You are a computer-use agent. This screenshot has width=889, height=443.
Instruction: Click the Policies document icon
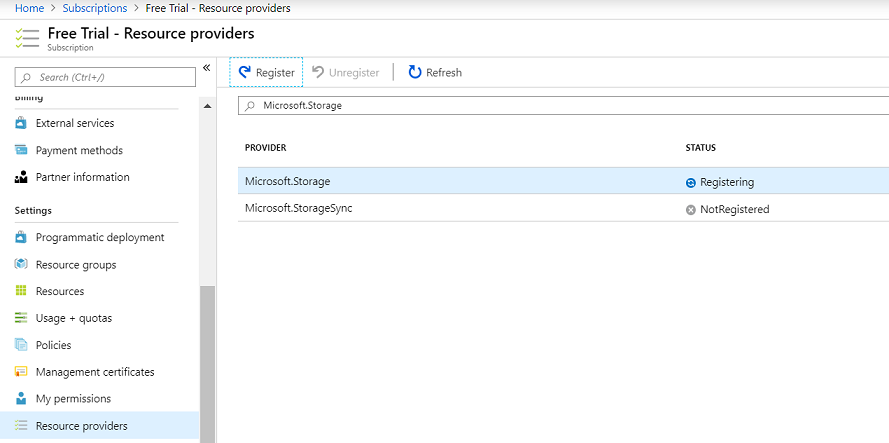pyautogui.click(x=21, y=345)
